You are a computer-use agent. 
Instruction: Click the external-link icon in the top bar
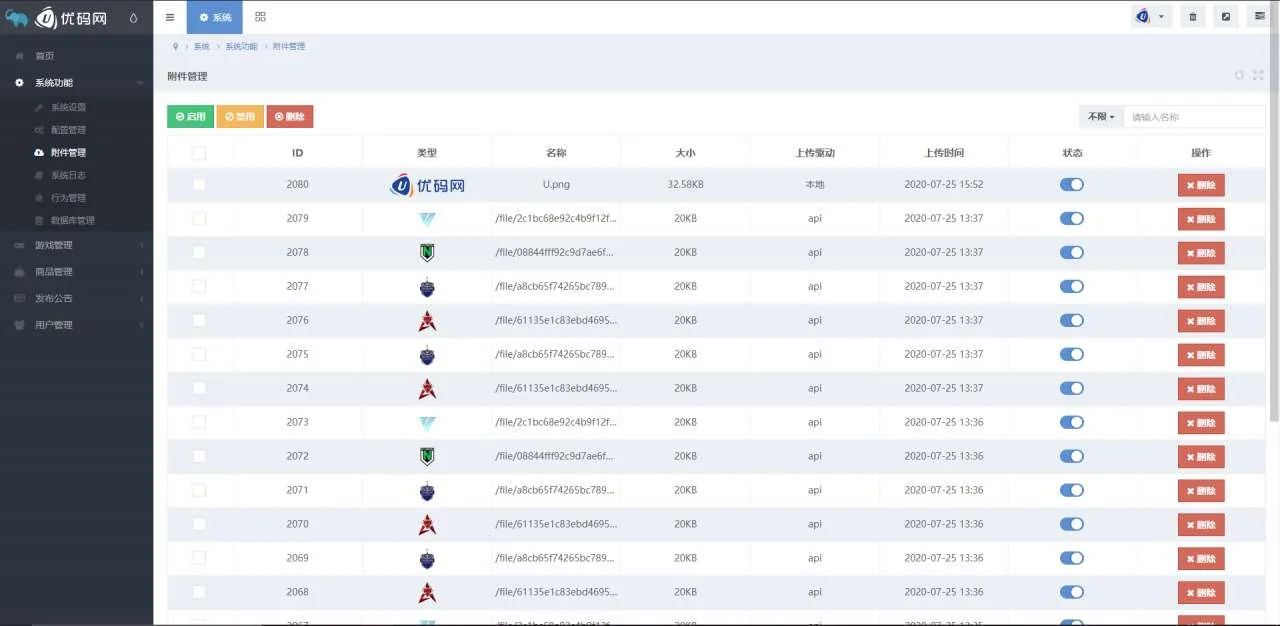pos(1226,17)
